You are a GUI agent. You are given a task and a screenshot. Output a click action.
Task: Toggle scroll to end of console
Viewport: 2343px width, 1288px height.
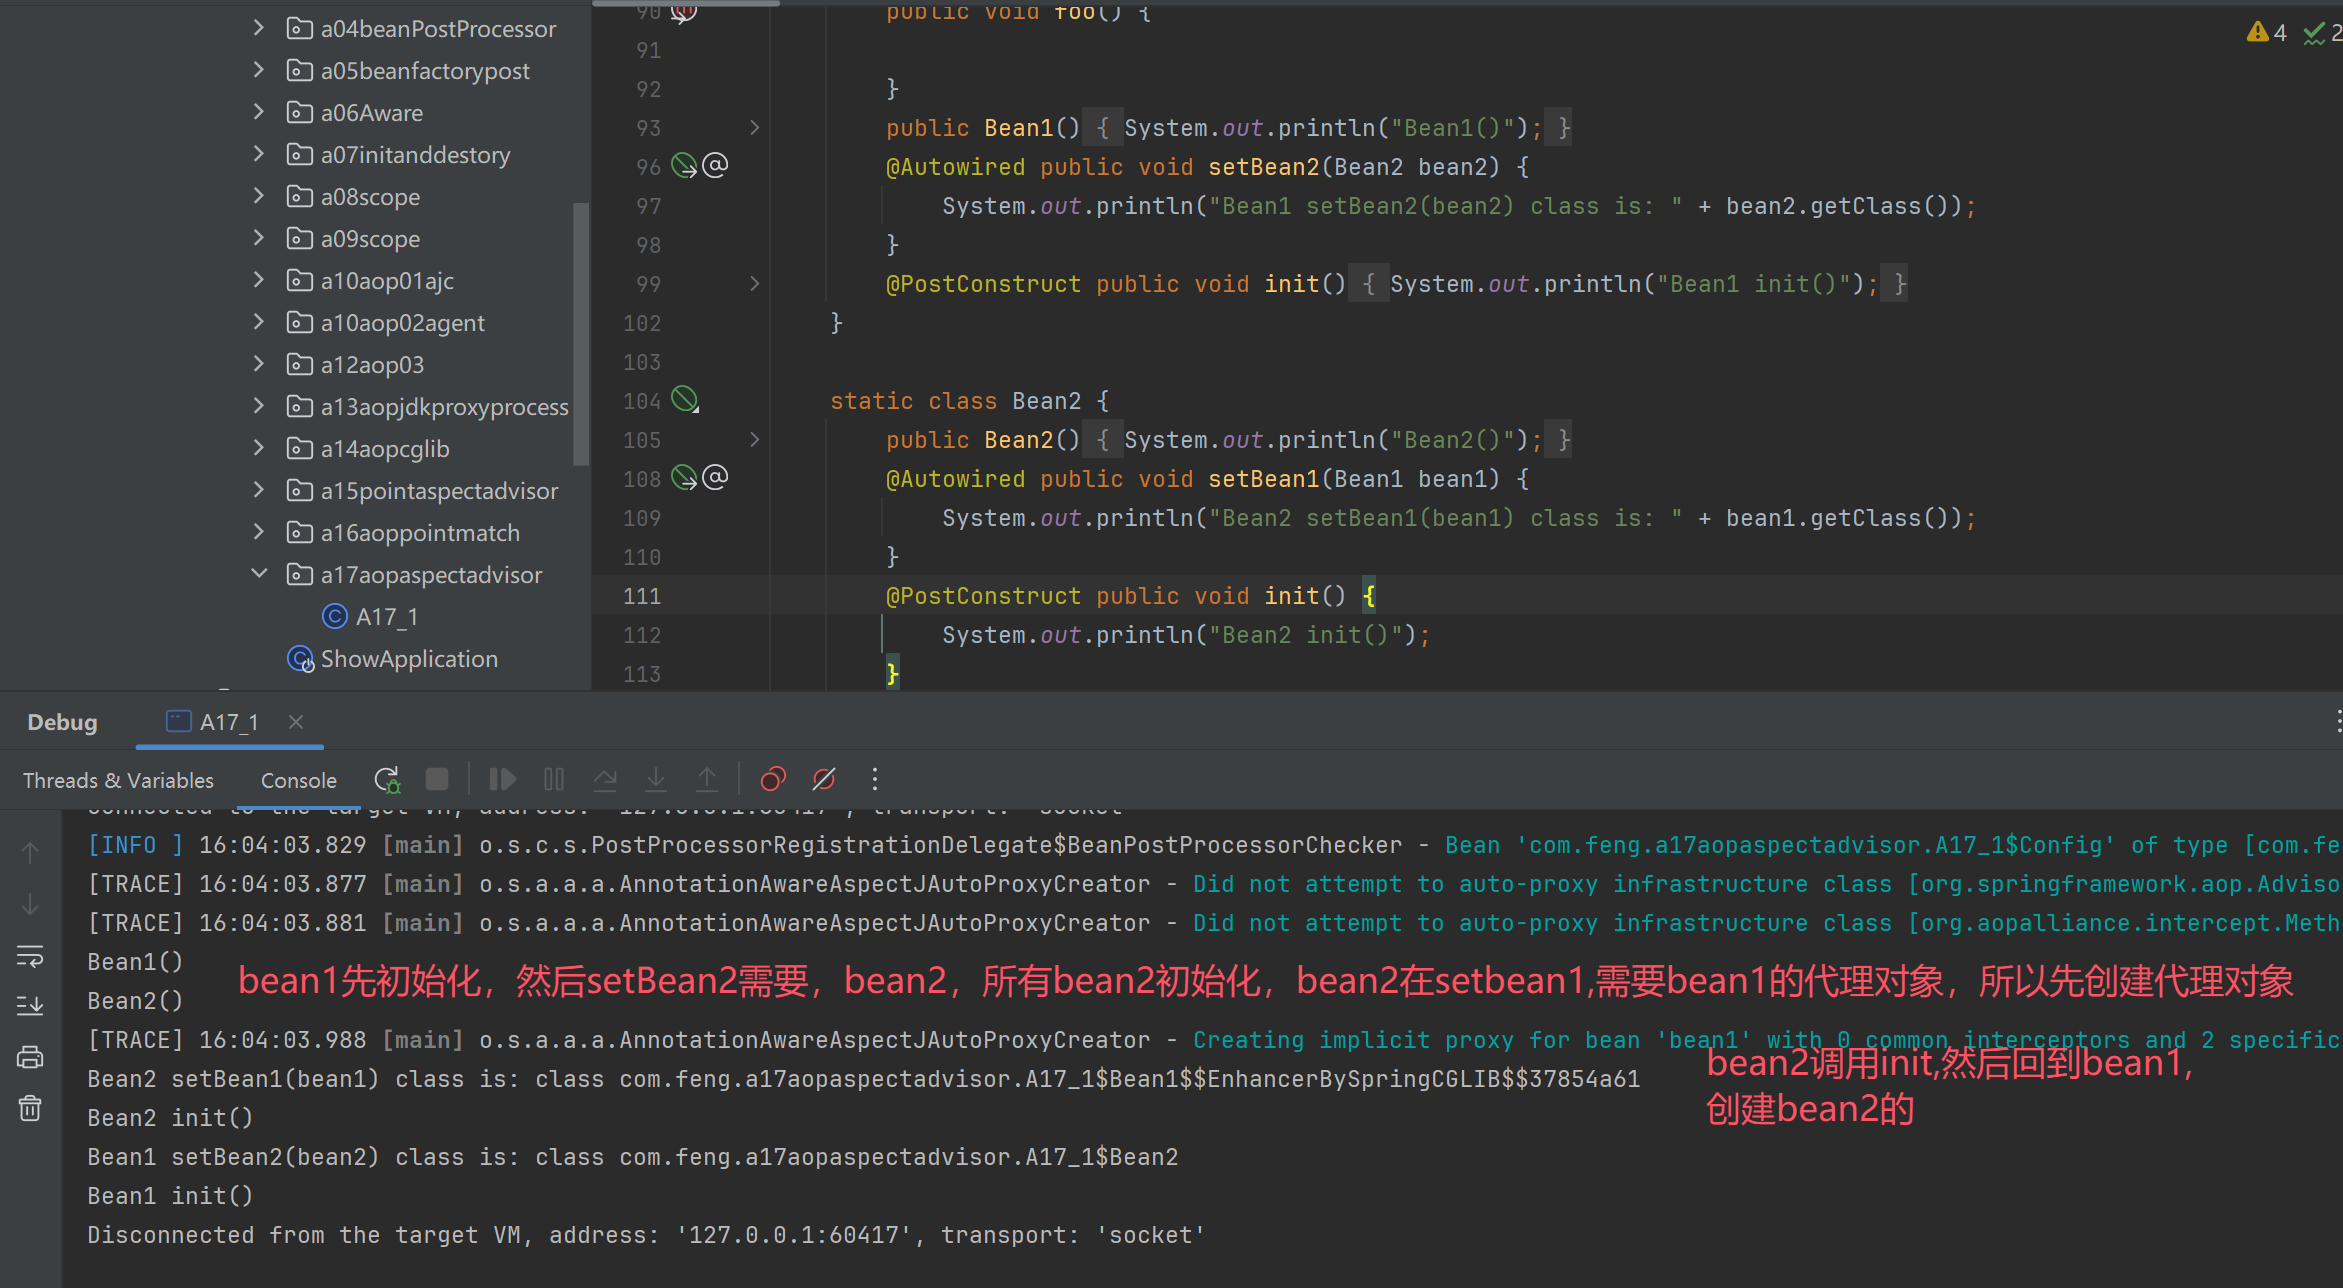[x=30, y=1006]
